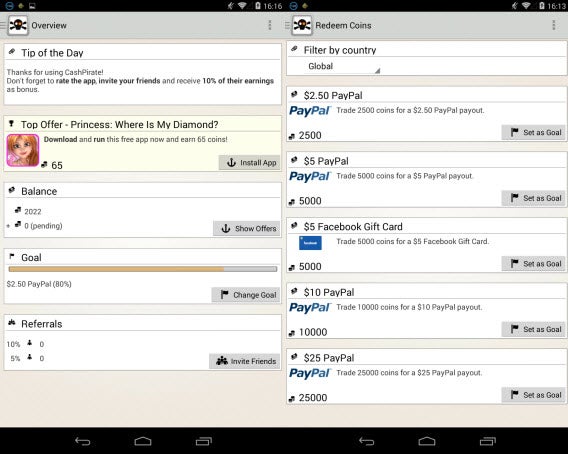Open recent apps on left screen
Image resolution: width=568 pixels, height=454 pixels.
204,441
